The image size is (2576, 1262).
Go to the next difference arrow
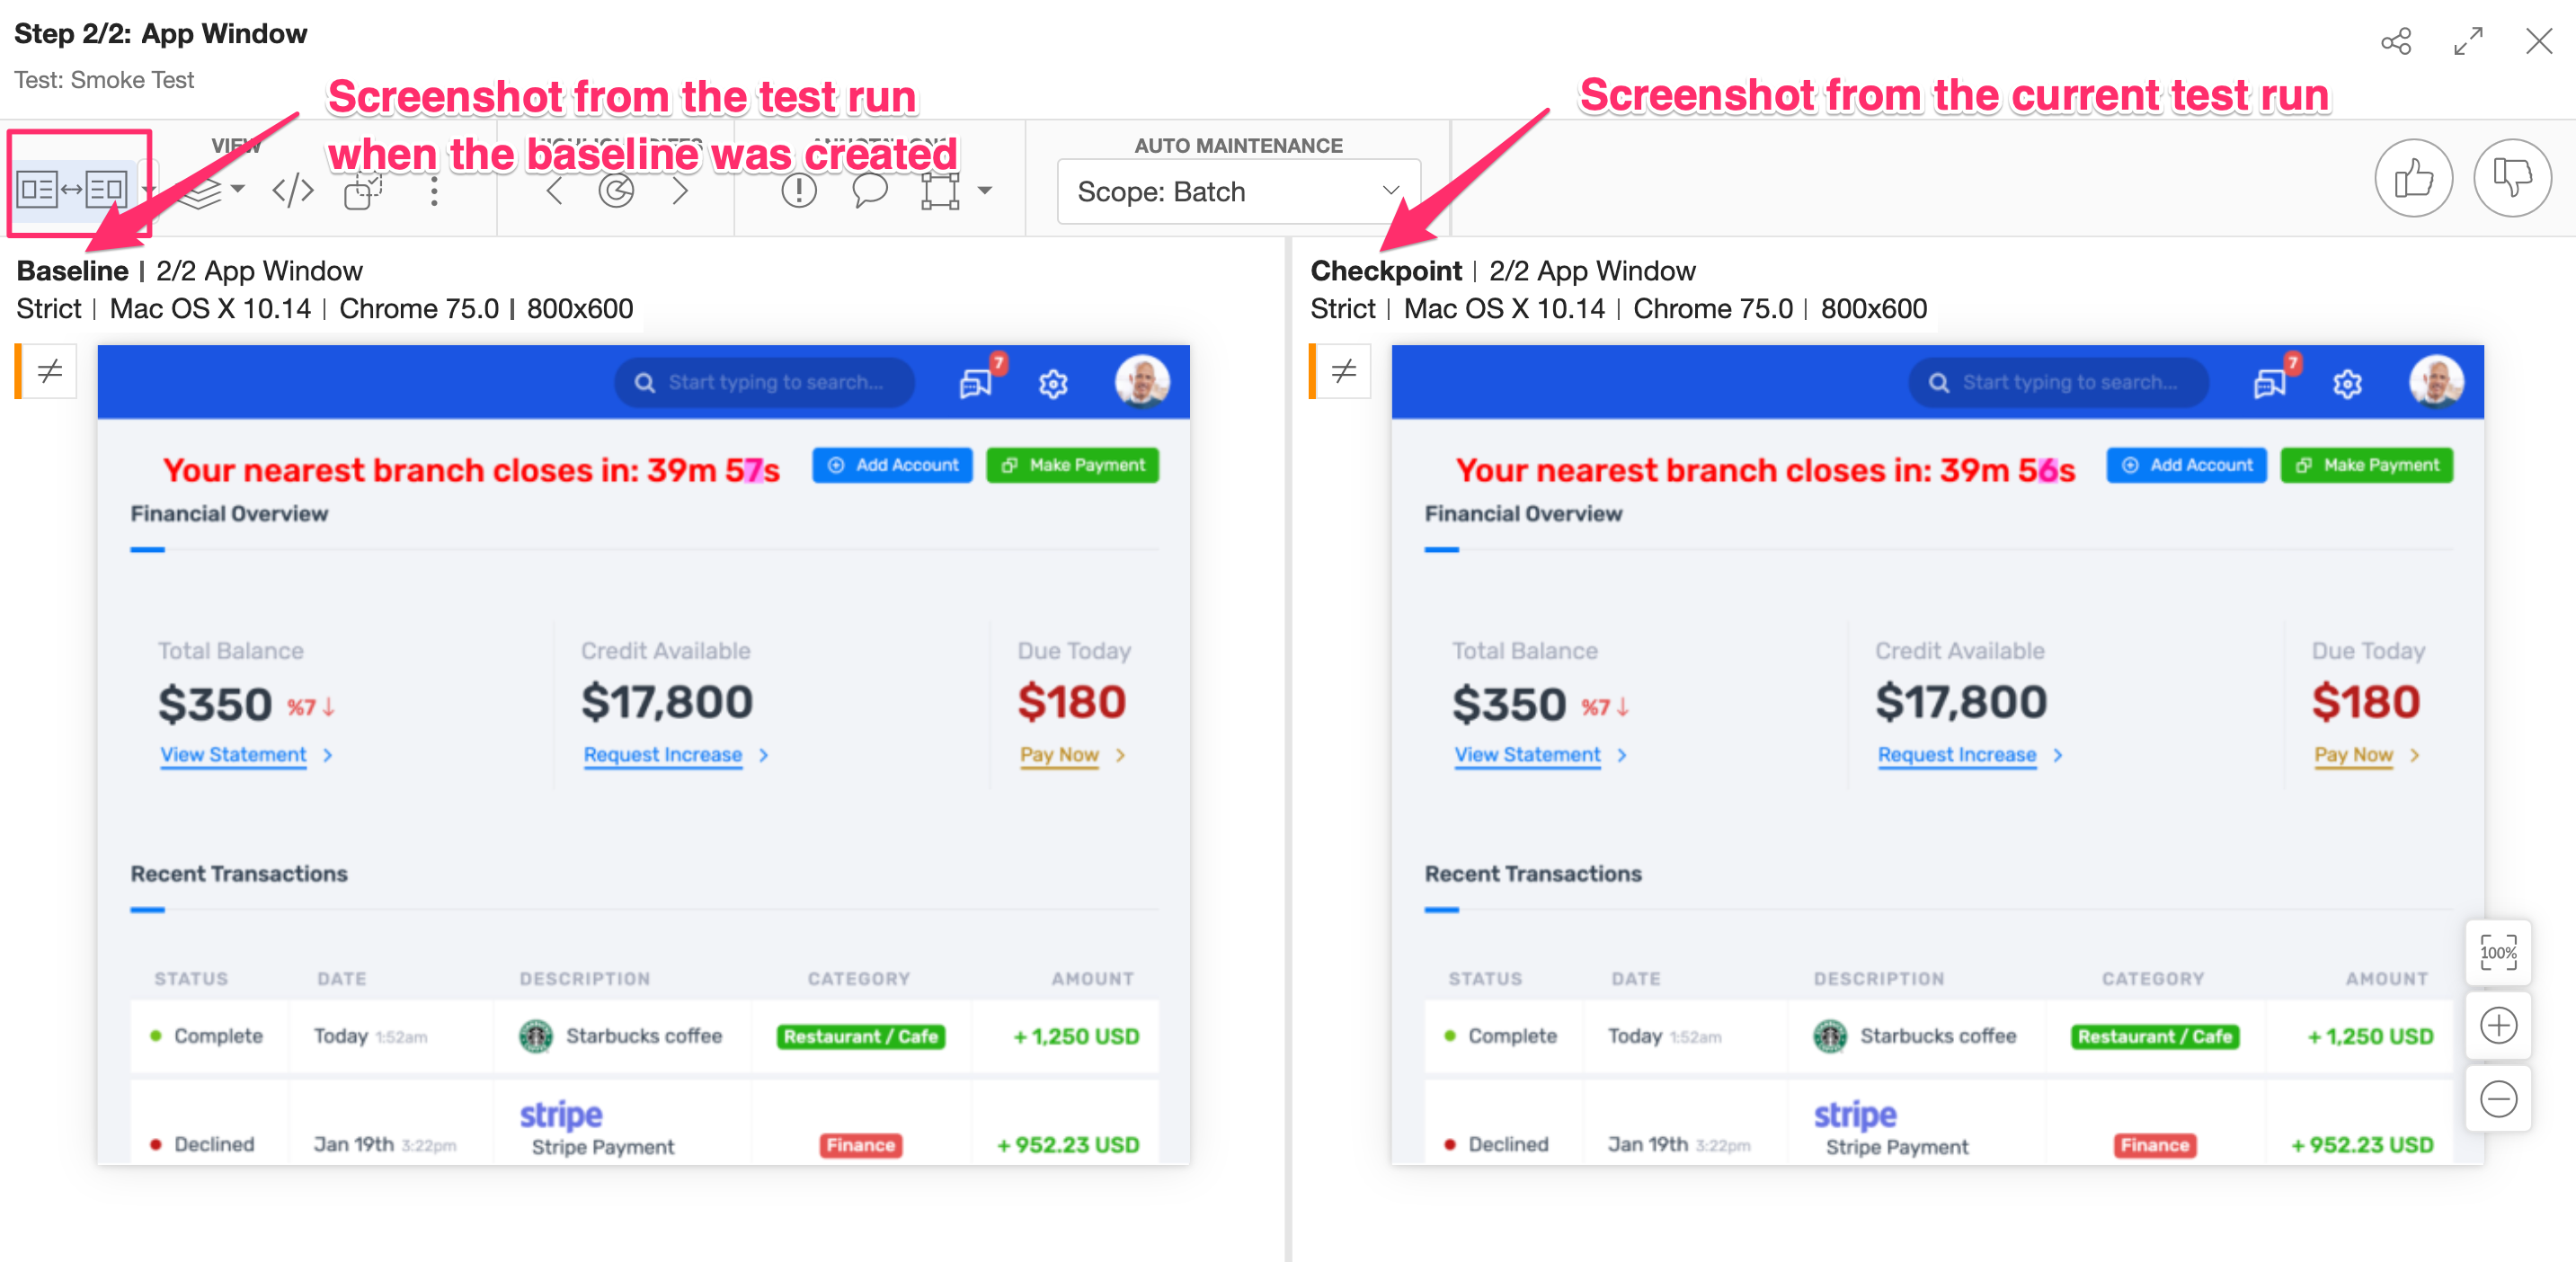(x=680, y=190)
